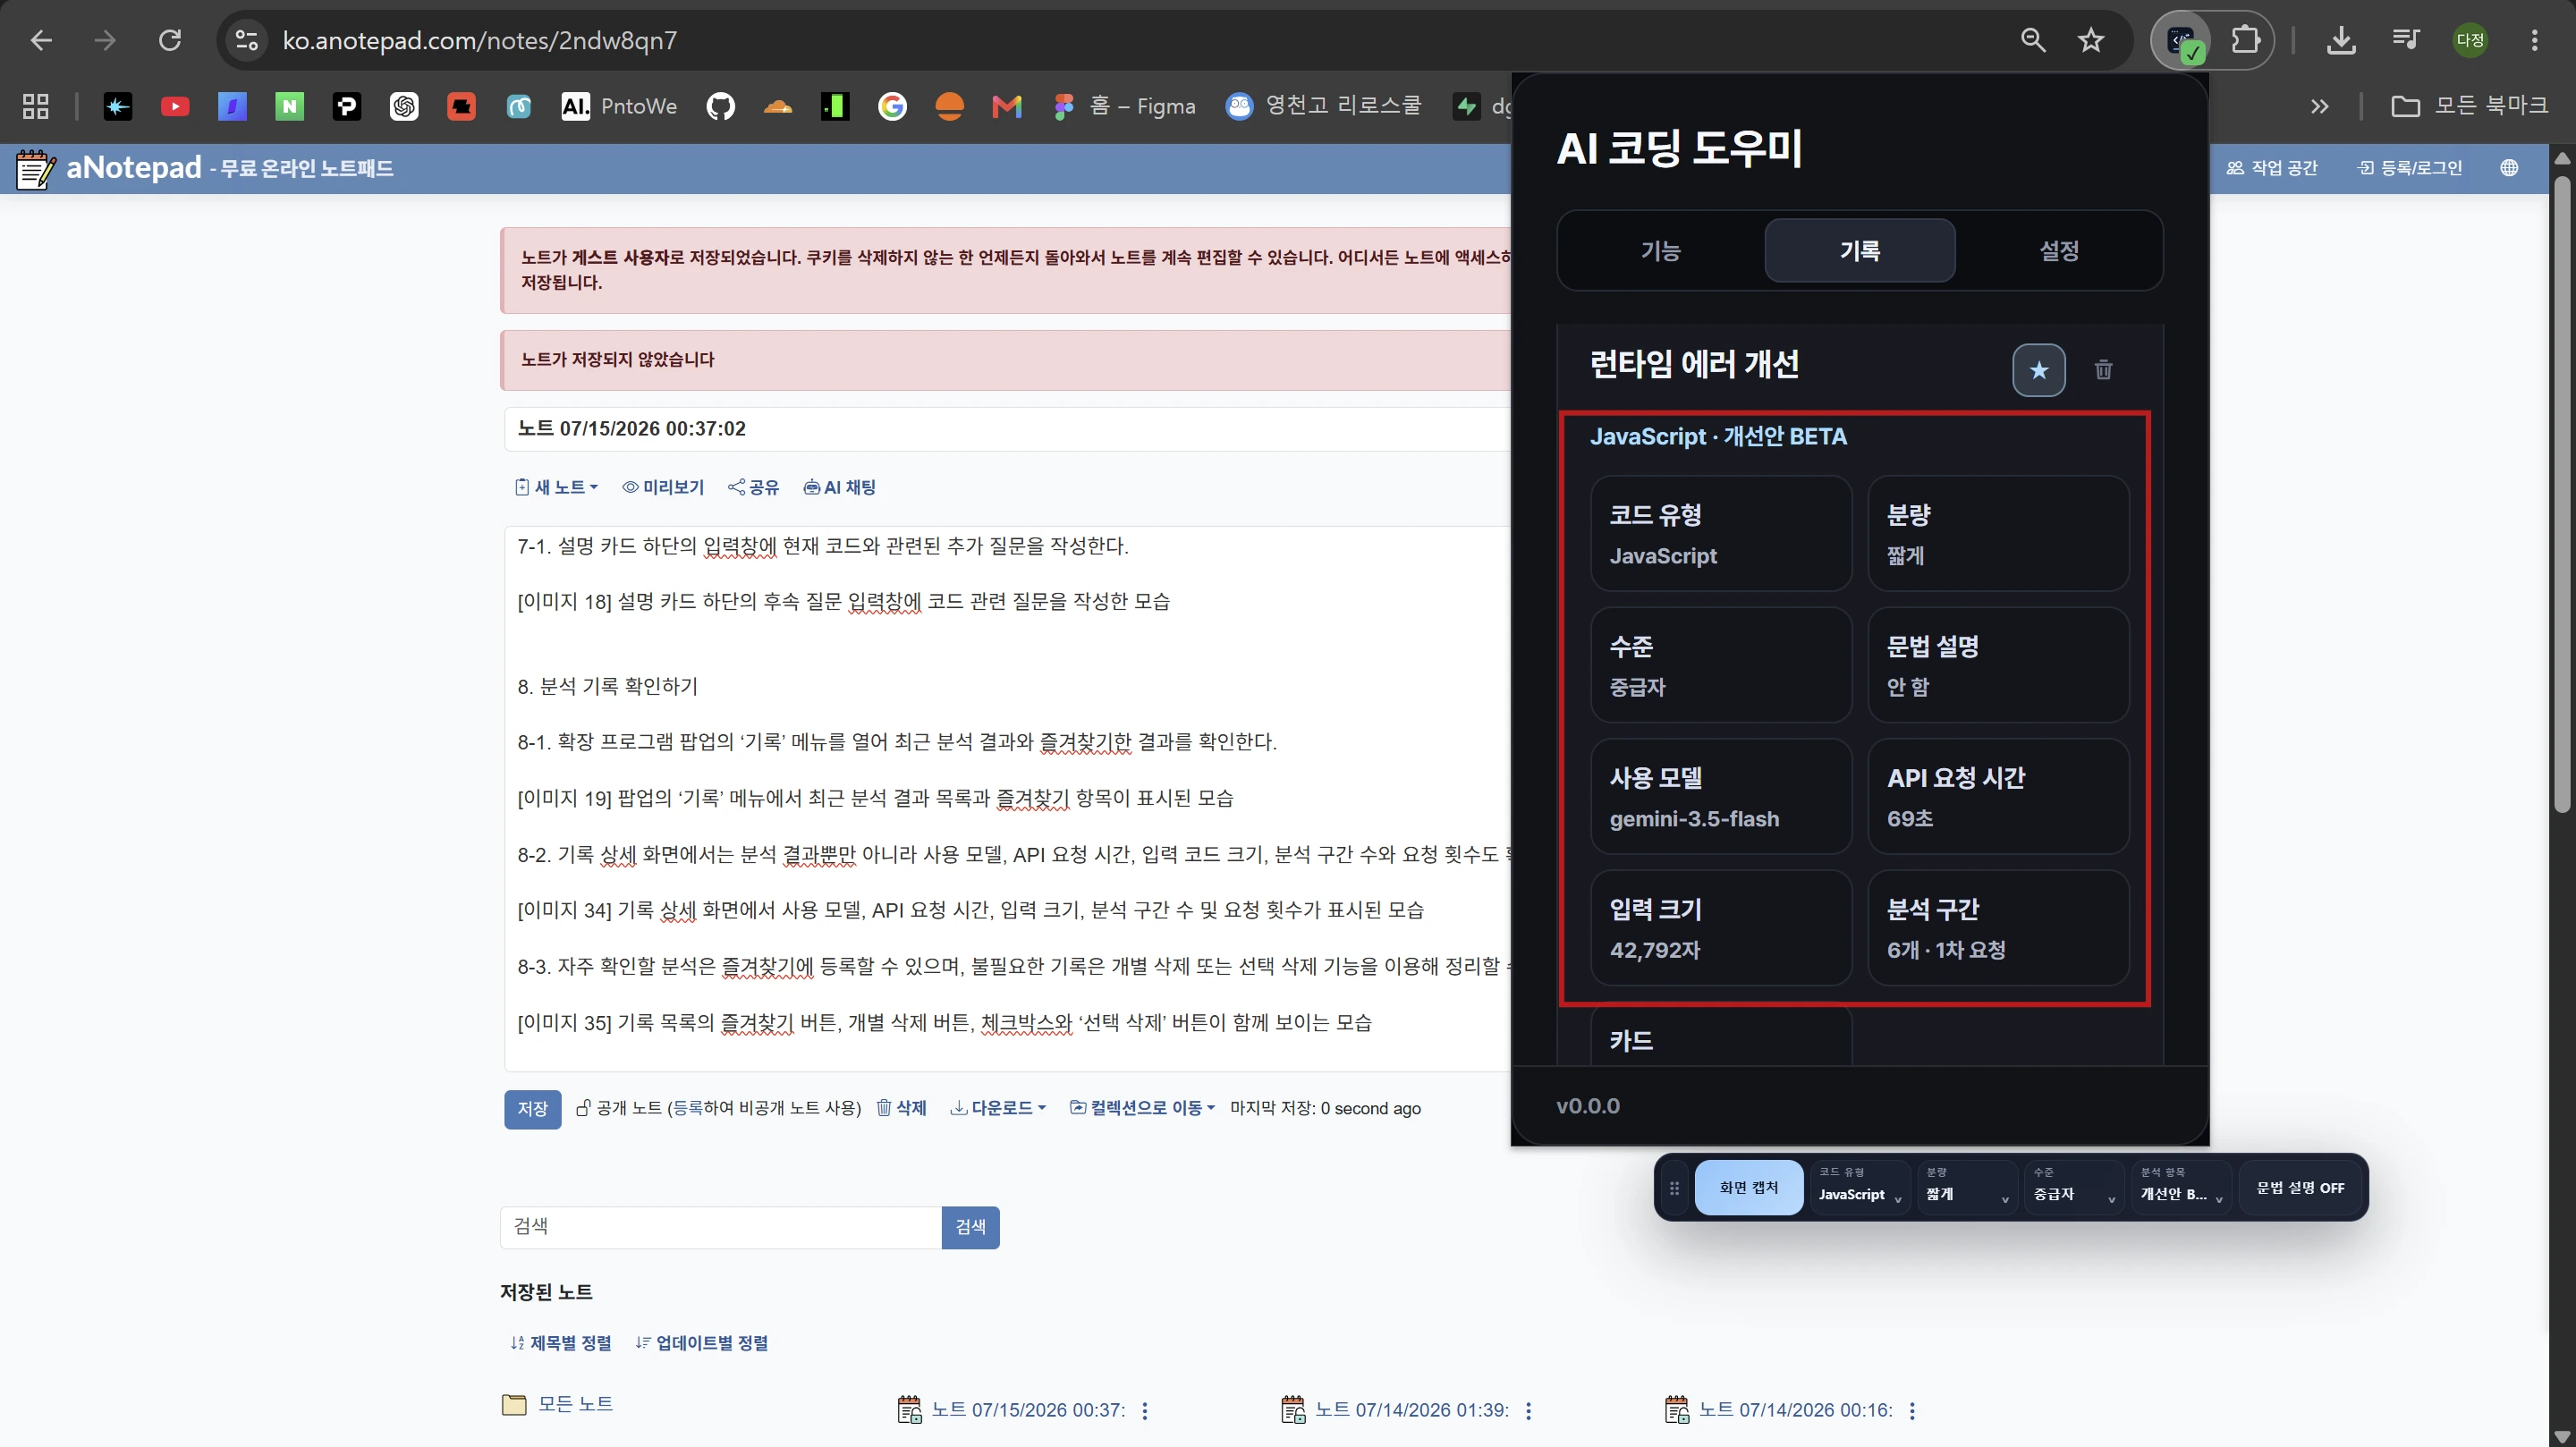Open the browser downloads icon
Image resolution: width=2576 pixels, height=1447 pixels.
pos(2341,41)
